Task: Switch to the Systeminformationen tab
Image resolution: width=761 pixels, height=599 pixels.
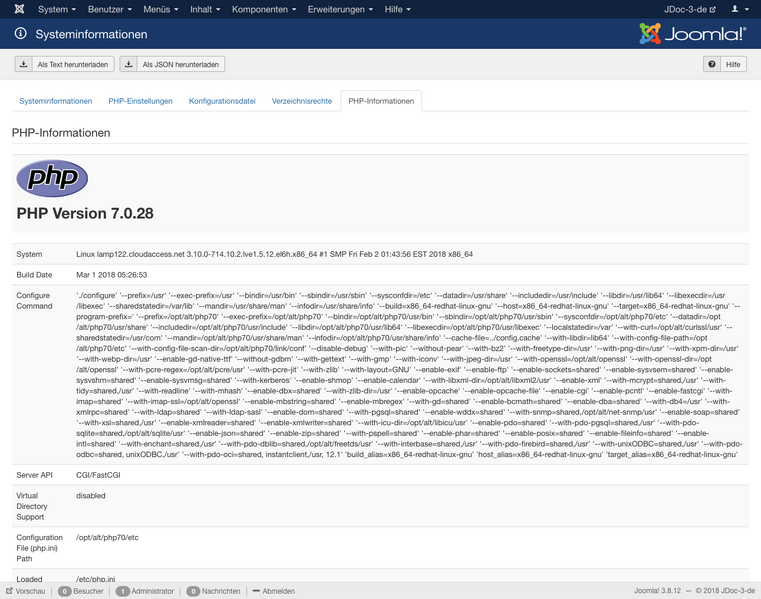Action: click(55, 101)
